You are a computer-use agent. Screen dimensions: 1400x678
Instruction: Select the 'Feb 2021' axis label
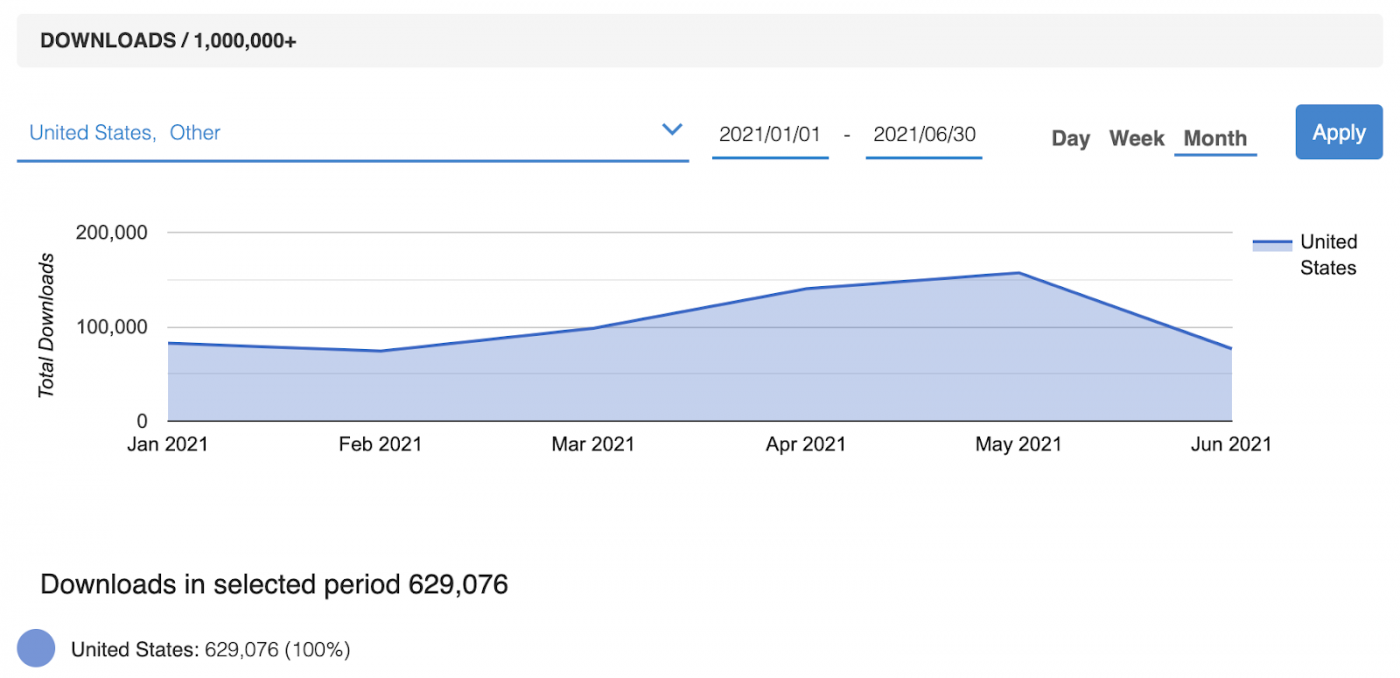[380, 444]
